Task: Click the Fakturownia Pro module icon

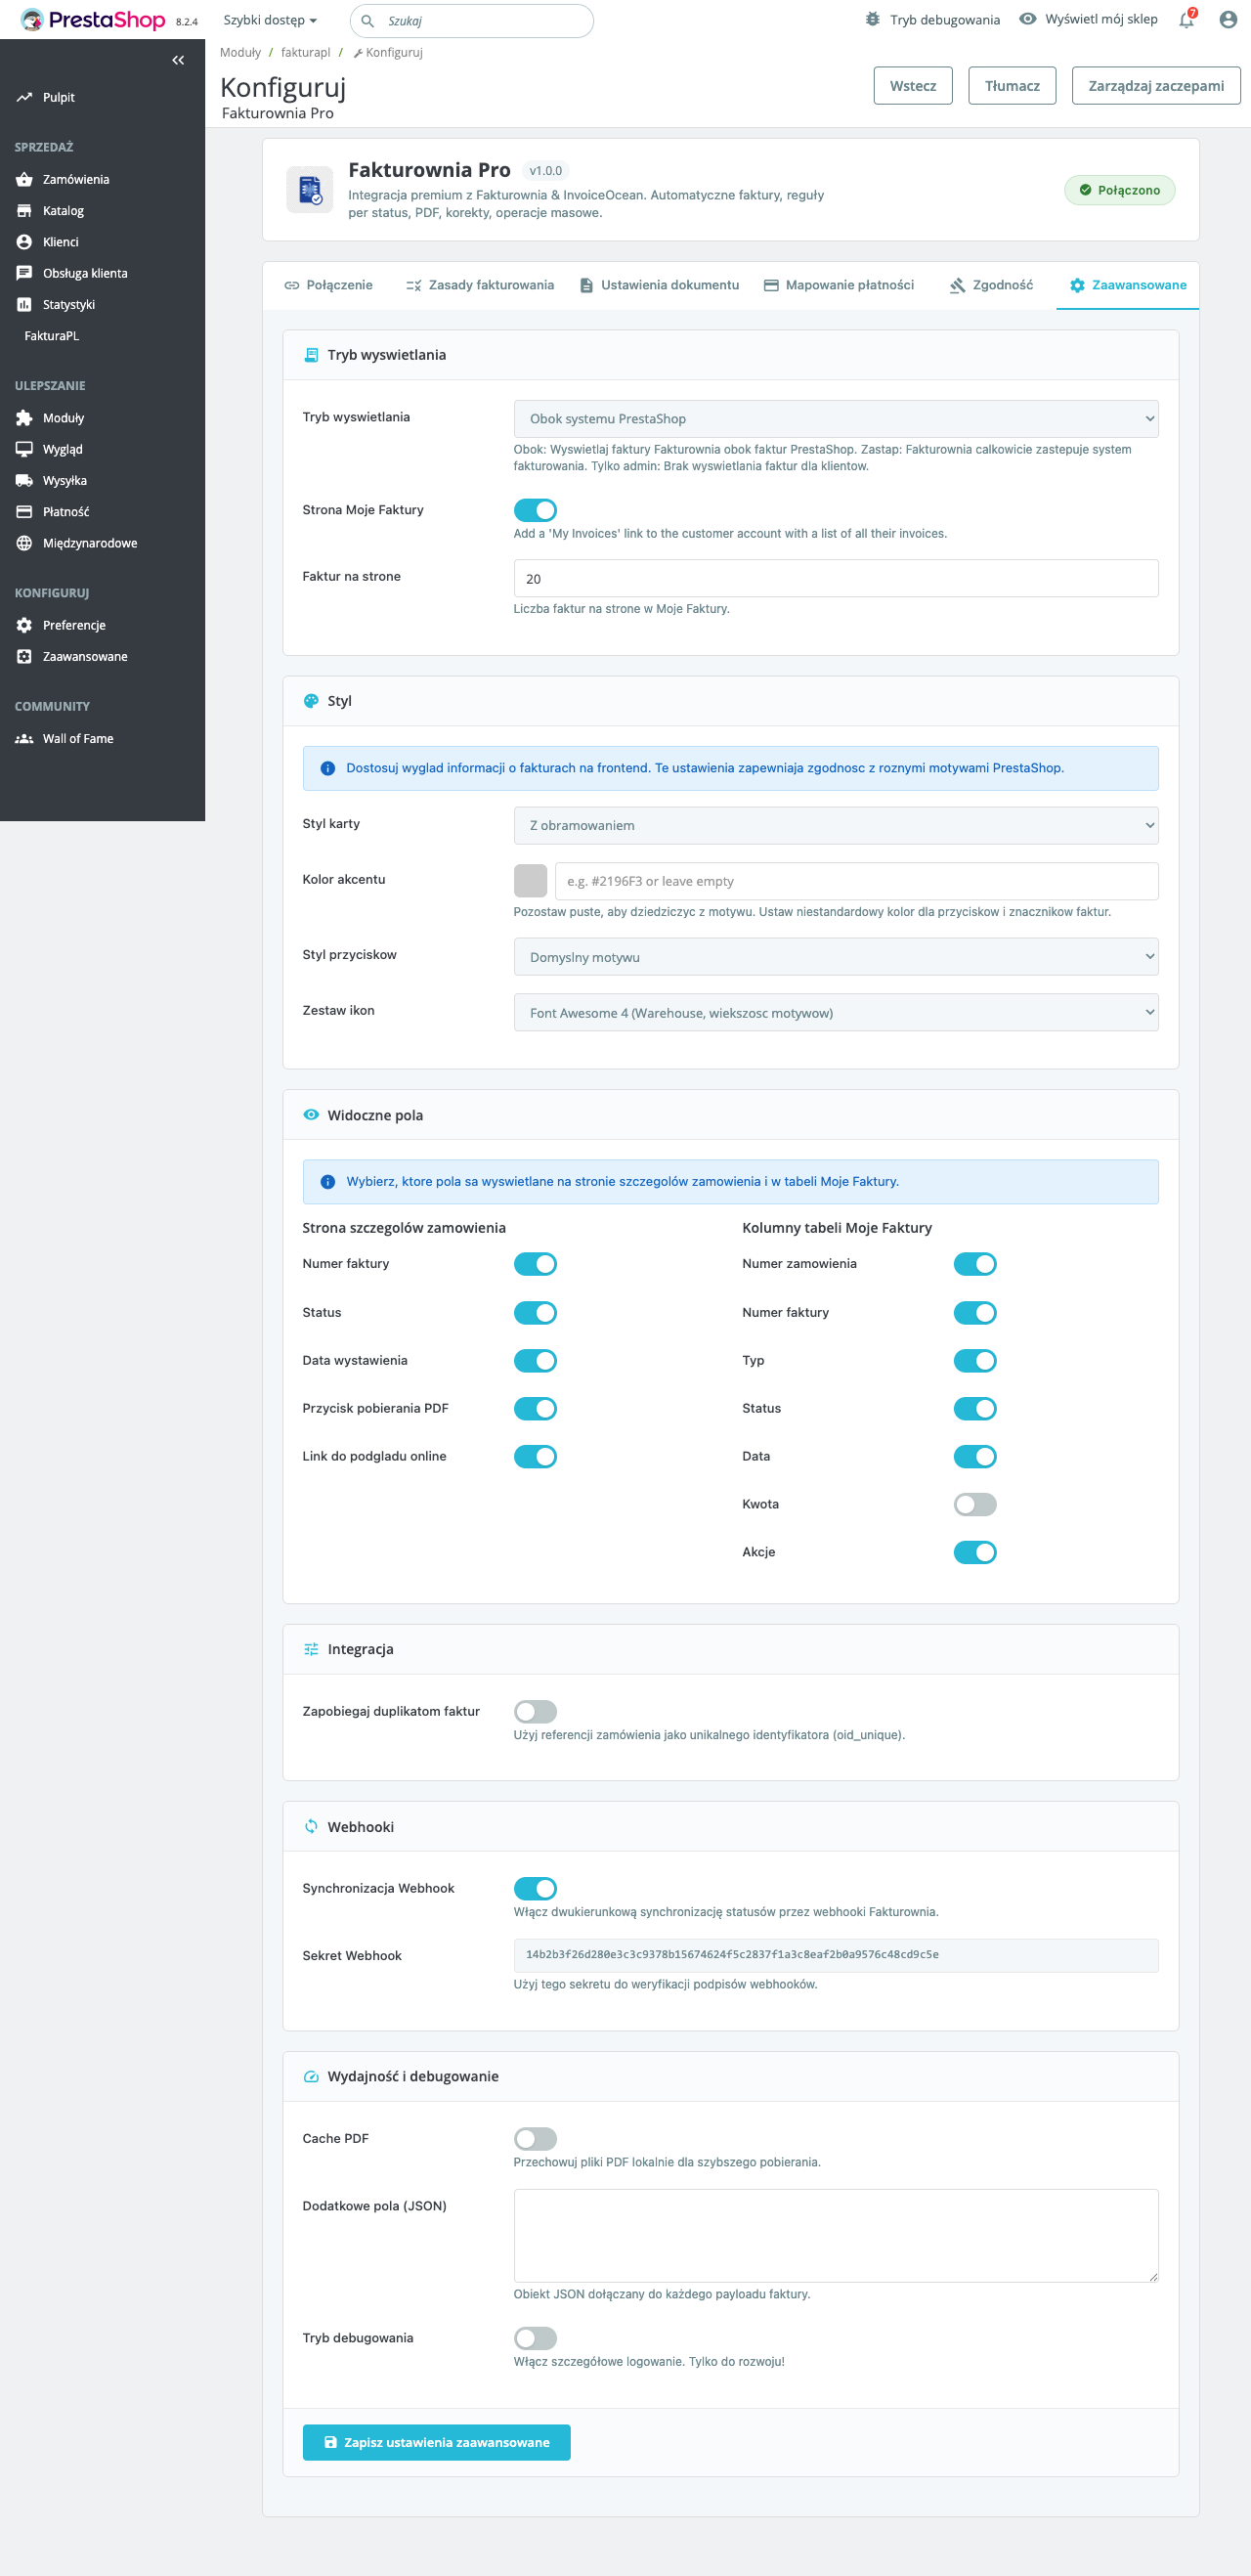Action: pyautogui.click(x=310, y=190)
